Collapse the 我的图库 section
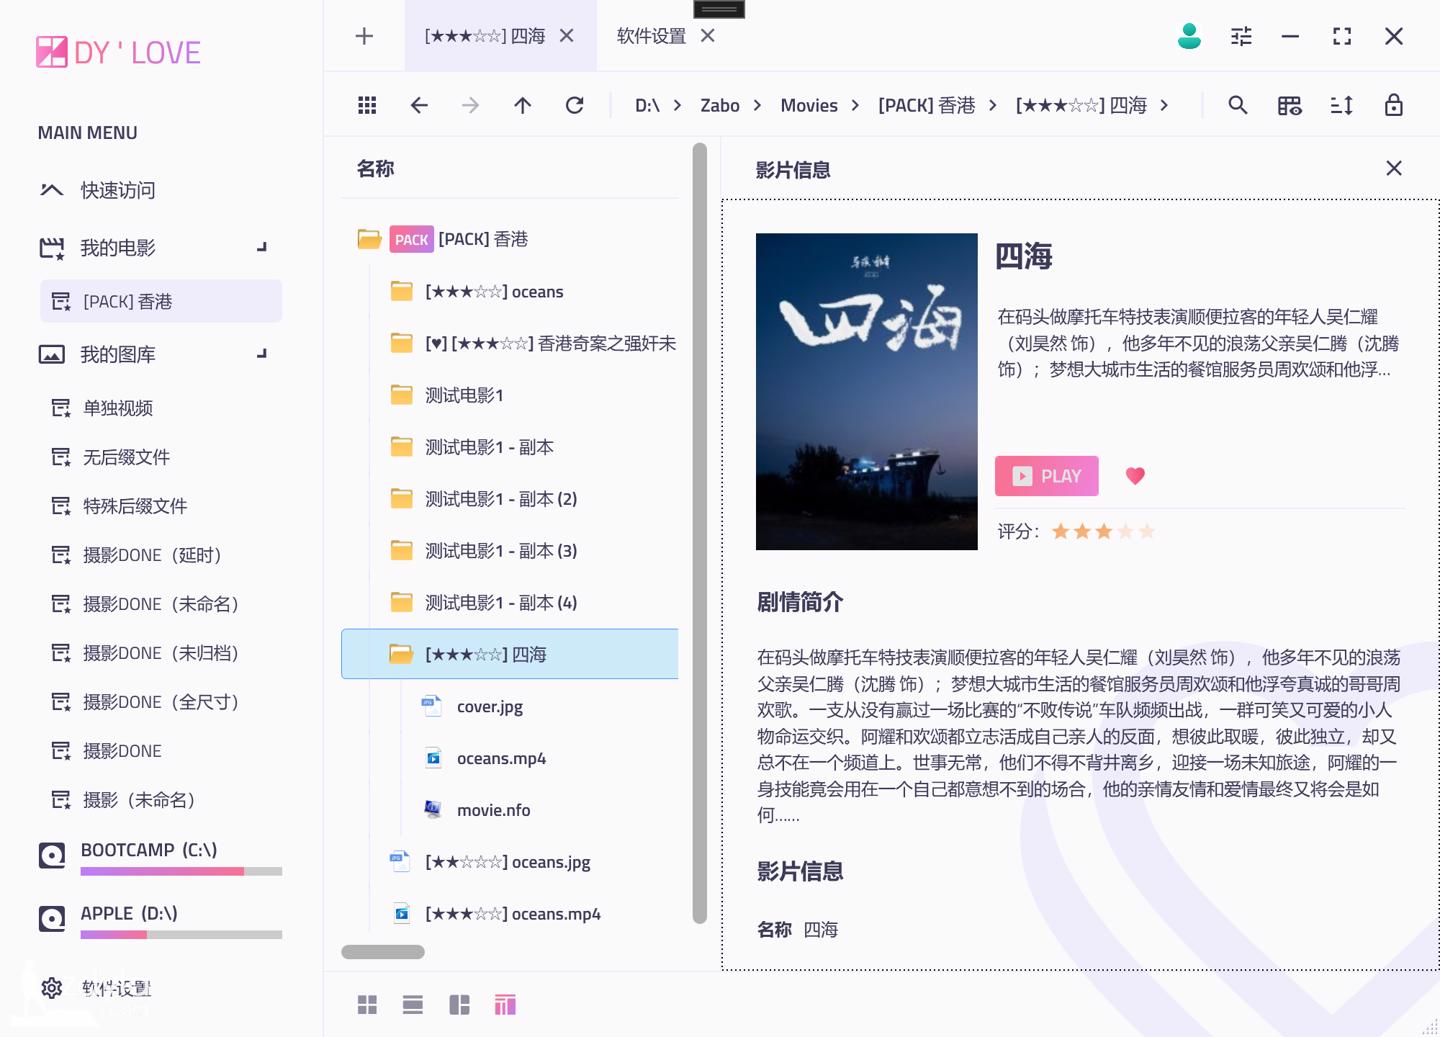Image resolution: width=1440 pixels, height=1037 pixels. click(262, 353)
